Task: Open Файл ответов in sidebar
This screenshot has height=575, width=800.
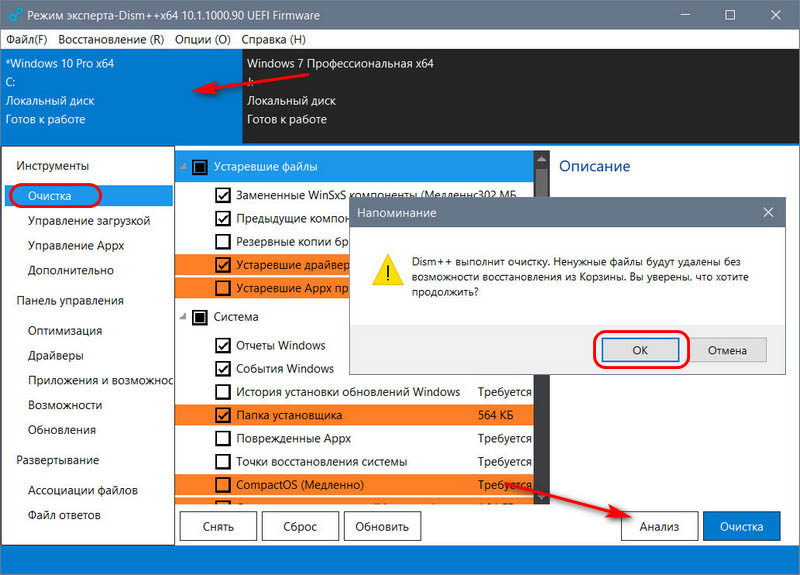Action: [64, 515]
